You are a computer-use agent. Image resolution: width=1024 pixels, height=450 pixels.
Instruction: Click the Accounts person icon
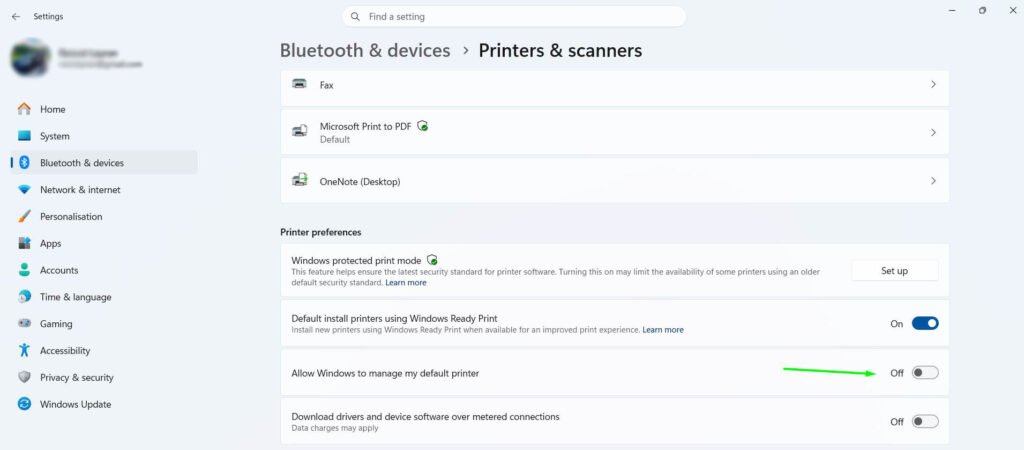coord(24,270)
